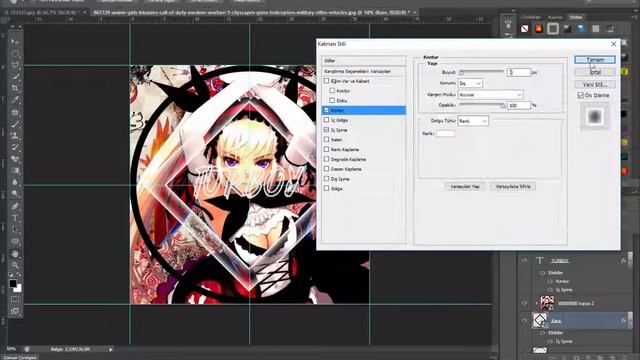Image resolution: width=640 pixels, height=360 pixels.
Task: Select the Hand tool
Action: pyautogui.click(x=15, y=254)
